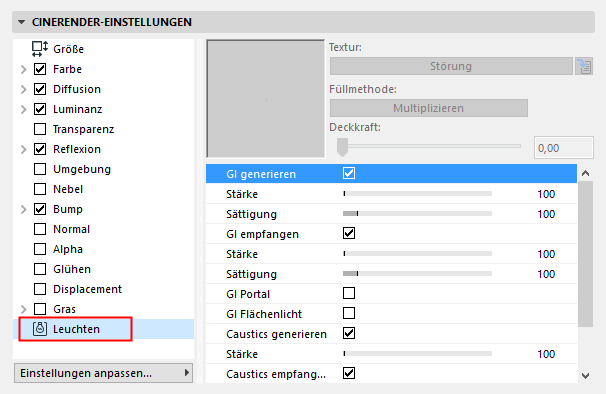Uncheck the Farbe checkbox
606x394 pixels.
point(40,69)
